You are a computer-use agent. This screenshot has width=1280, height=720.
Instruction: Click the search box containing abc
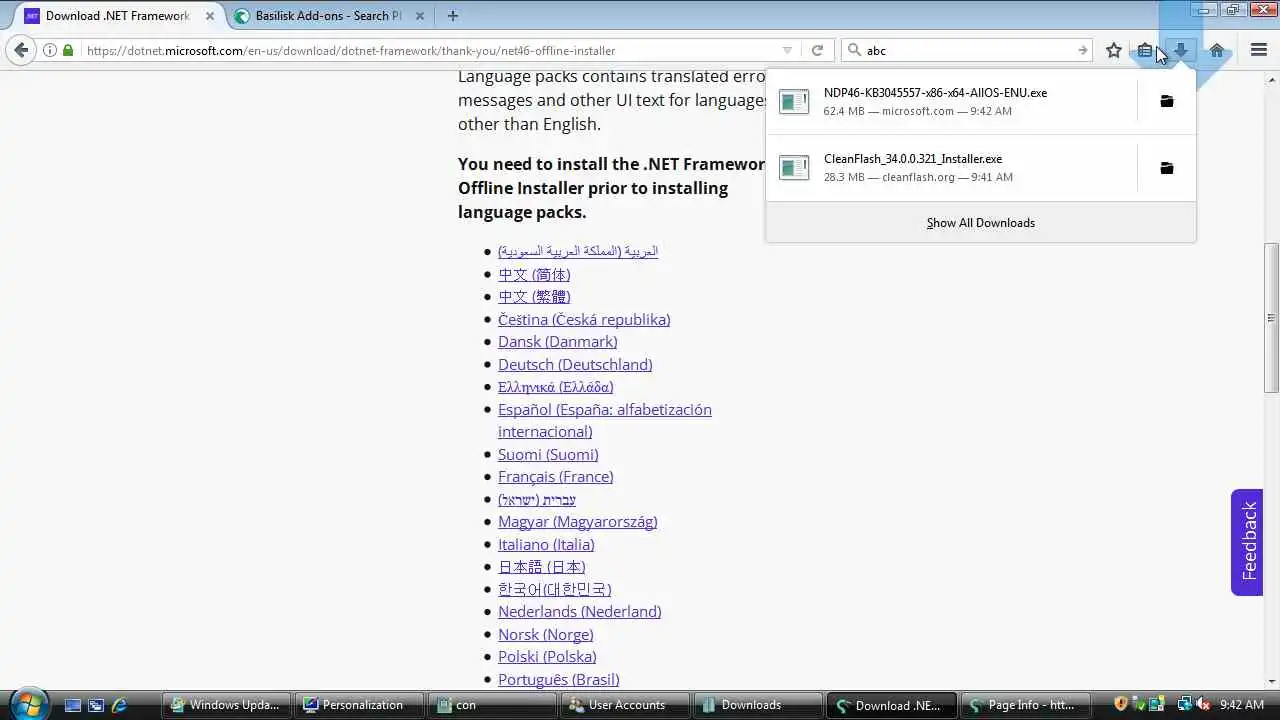[x=968, y=50]
